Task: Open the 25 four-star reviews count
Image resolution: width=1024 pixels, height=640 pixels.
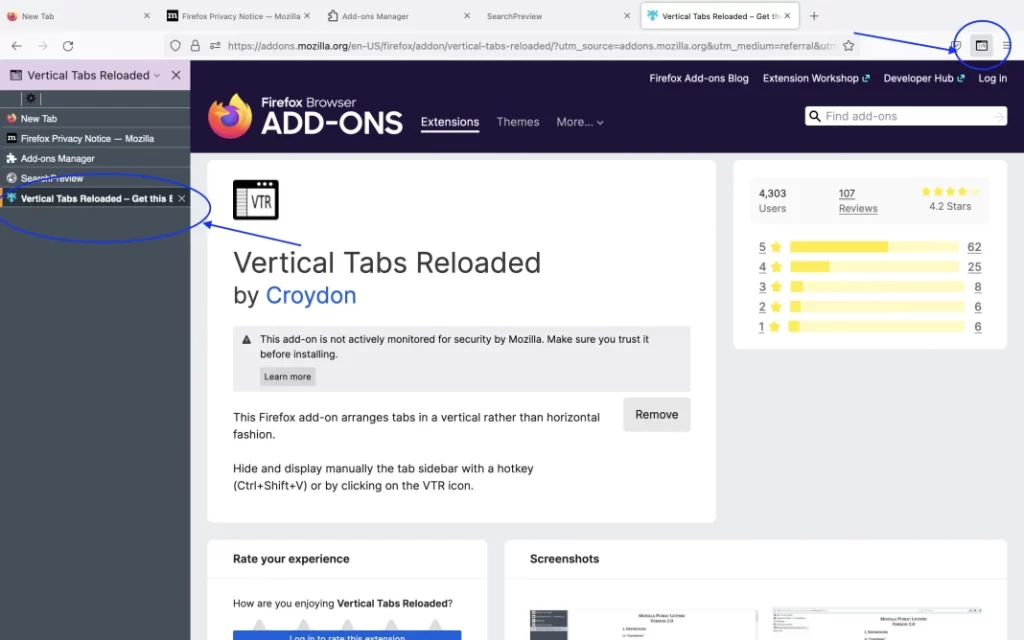Action: click(x=974, y=266)
